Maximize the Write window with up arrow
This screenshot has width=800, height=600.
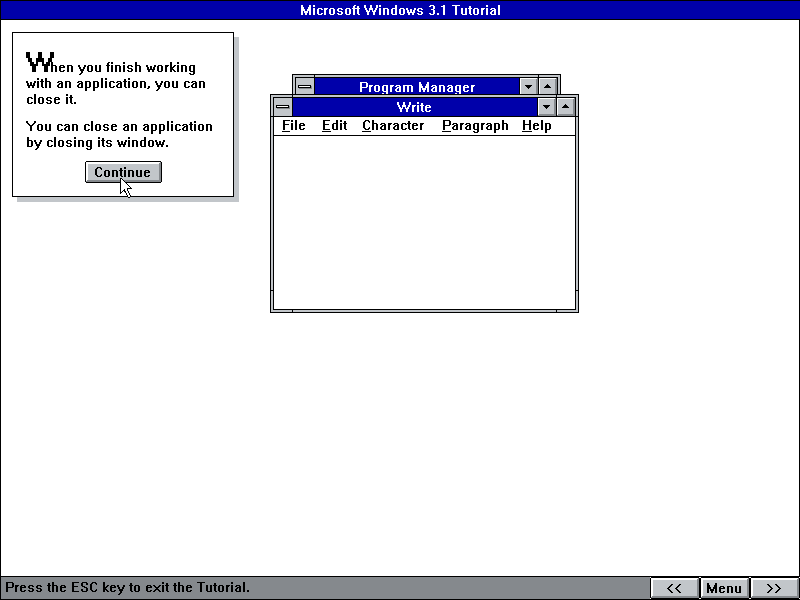[x=565, y=107]
